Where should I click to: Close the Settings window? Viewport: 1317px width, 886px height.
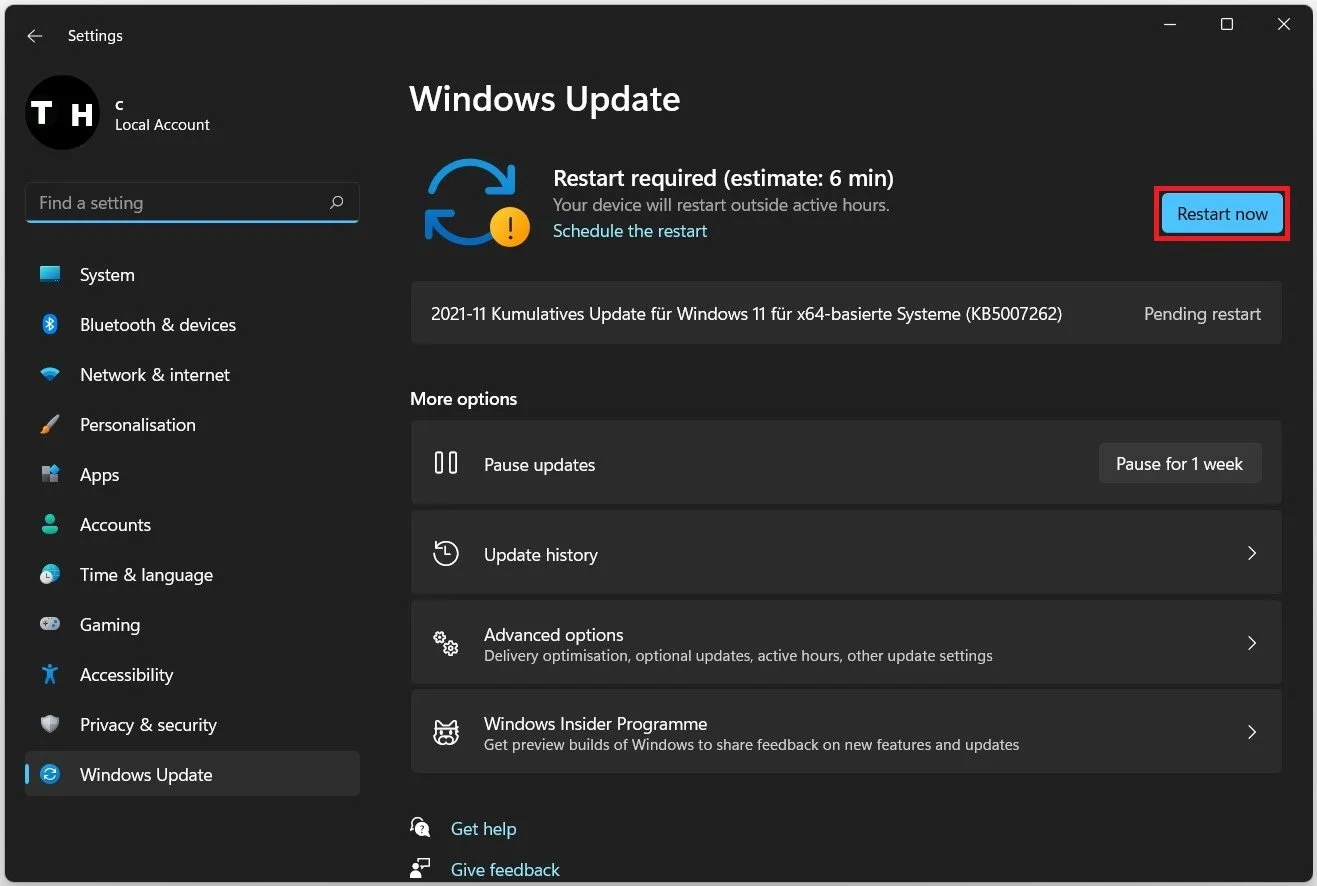pos(1284,24)
